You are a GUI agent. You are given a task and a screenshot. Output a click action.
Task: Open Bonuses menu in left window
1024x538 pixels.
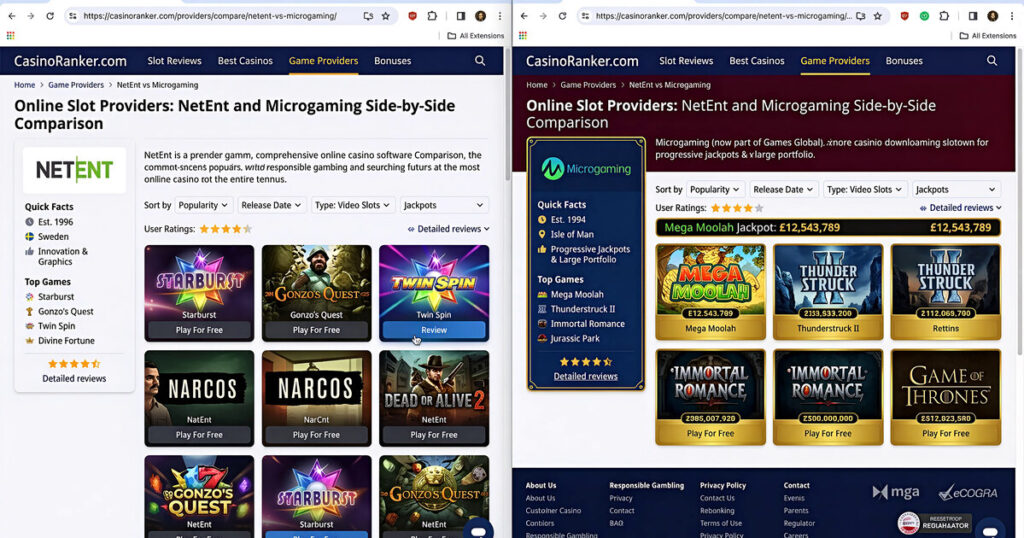click(392, 61)
